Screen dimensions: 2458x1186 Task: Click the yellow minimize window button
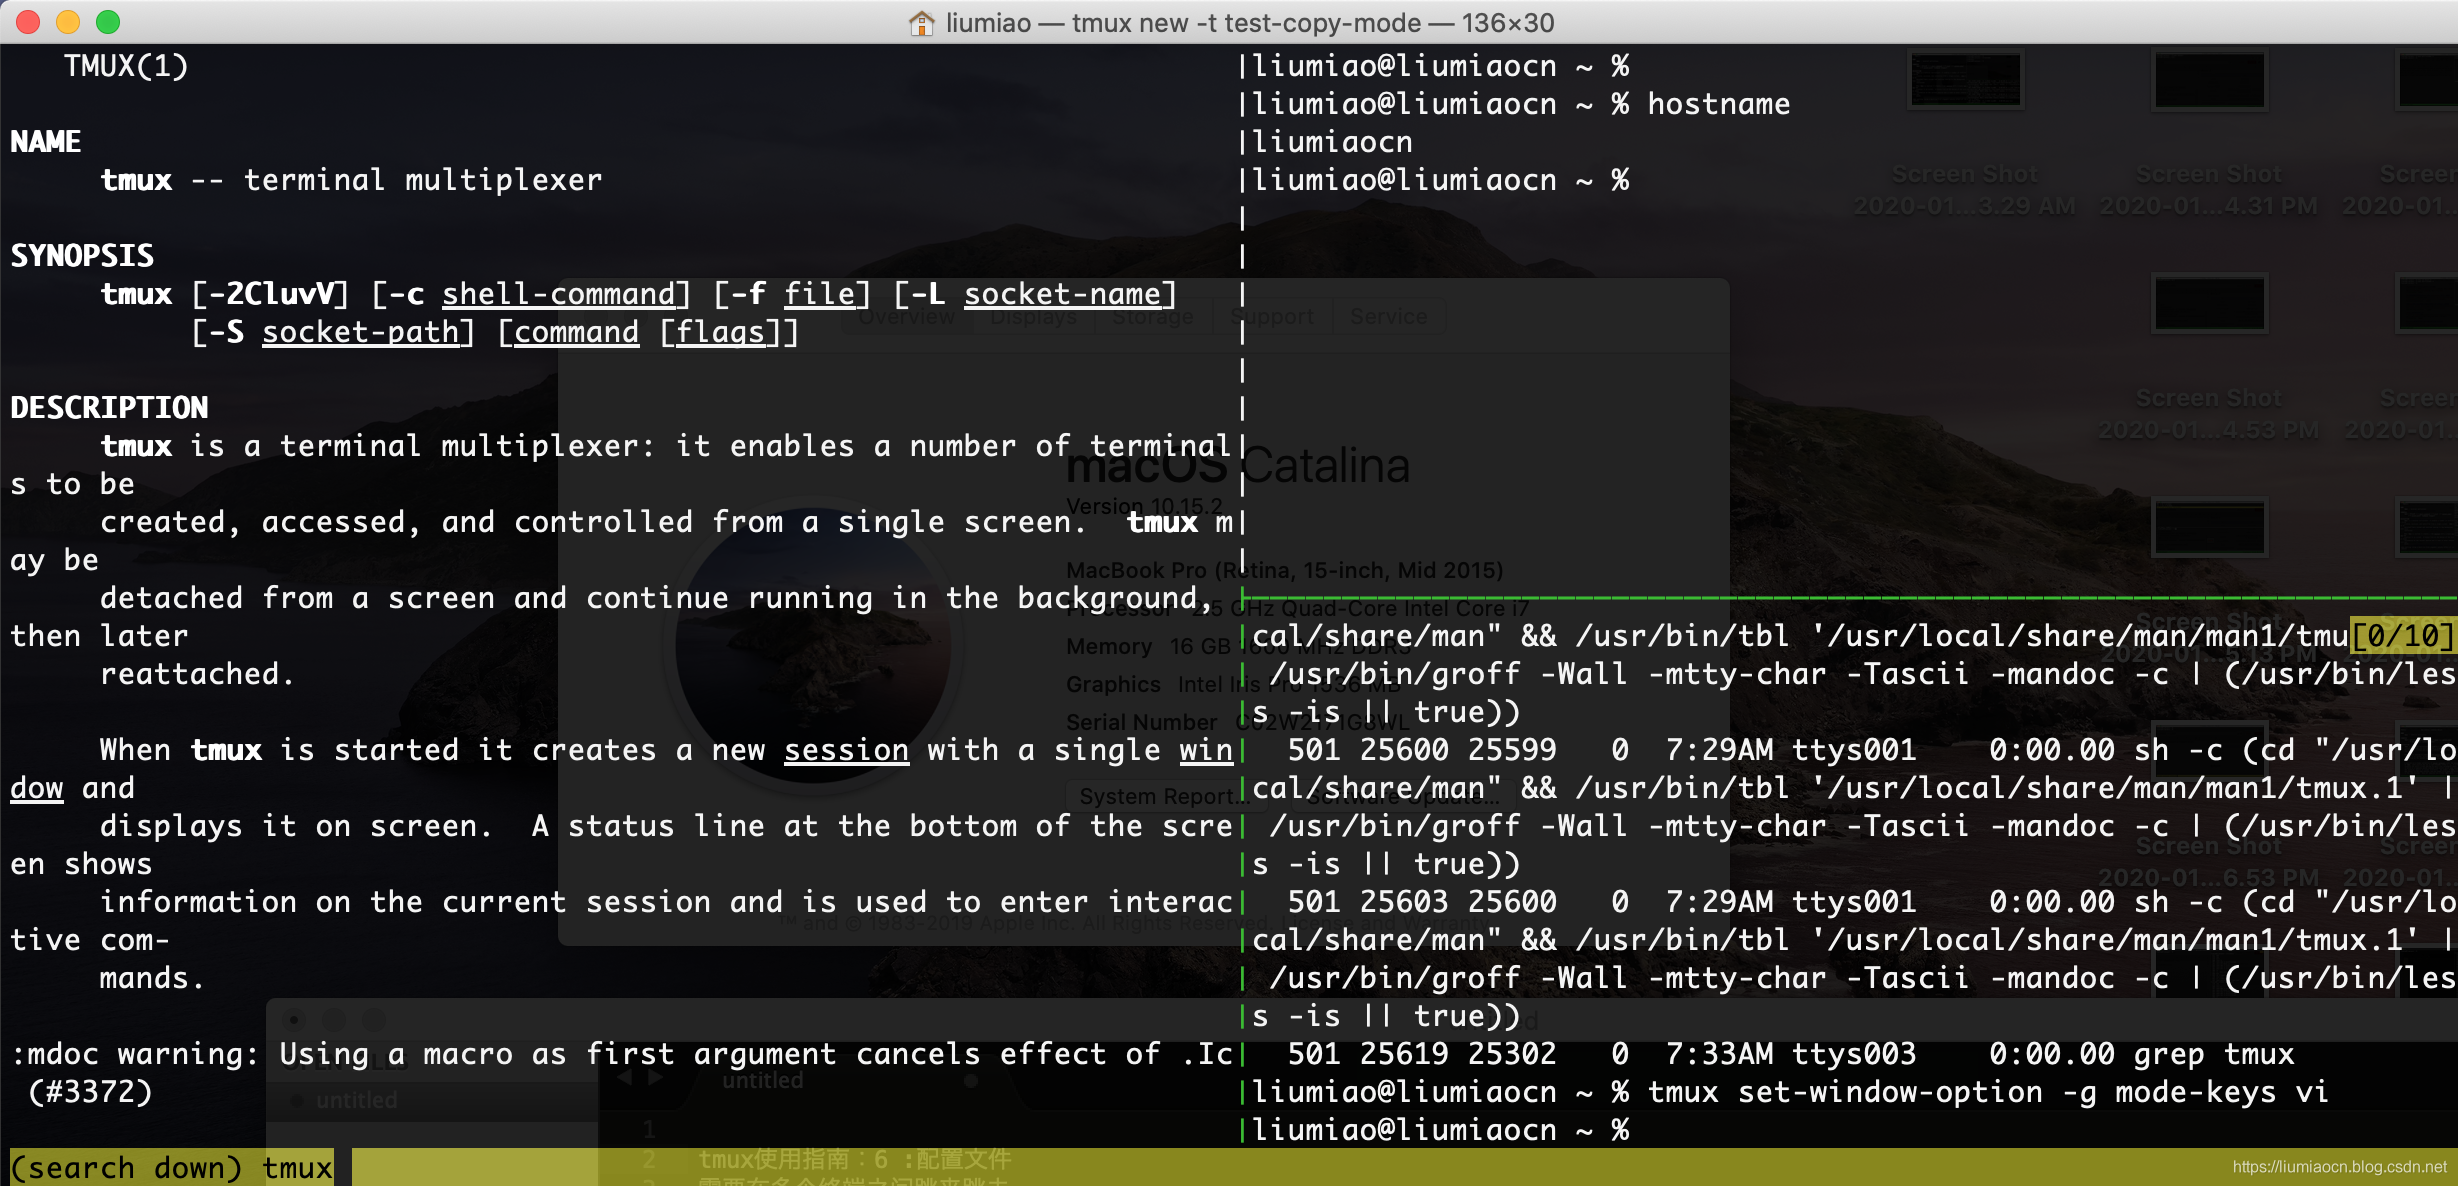click(68, 22)
